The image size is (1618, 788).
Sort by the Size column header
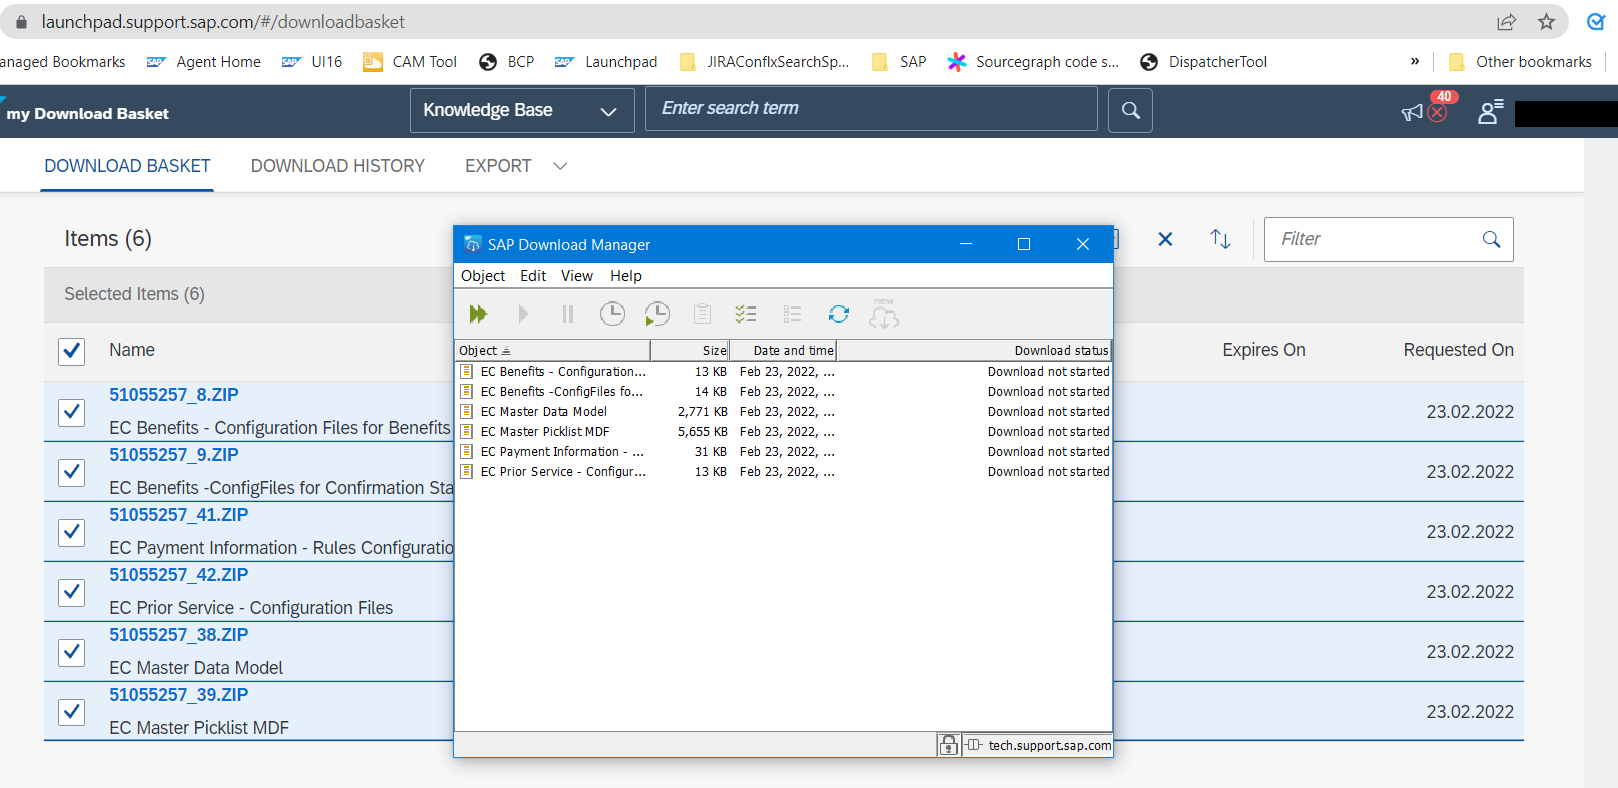(689, 350)
